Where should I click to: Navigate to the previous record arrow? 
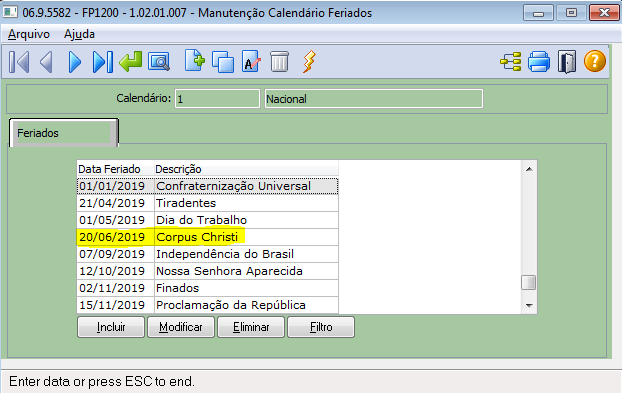point(46,62)
